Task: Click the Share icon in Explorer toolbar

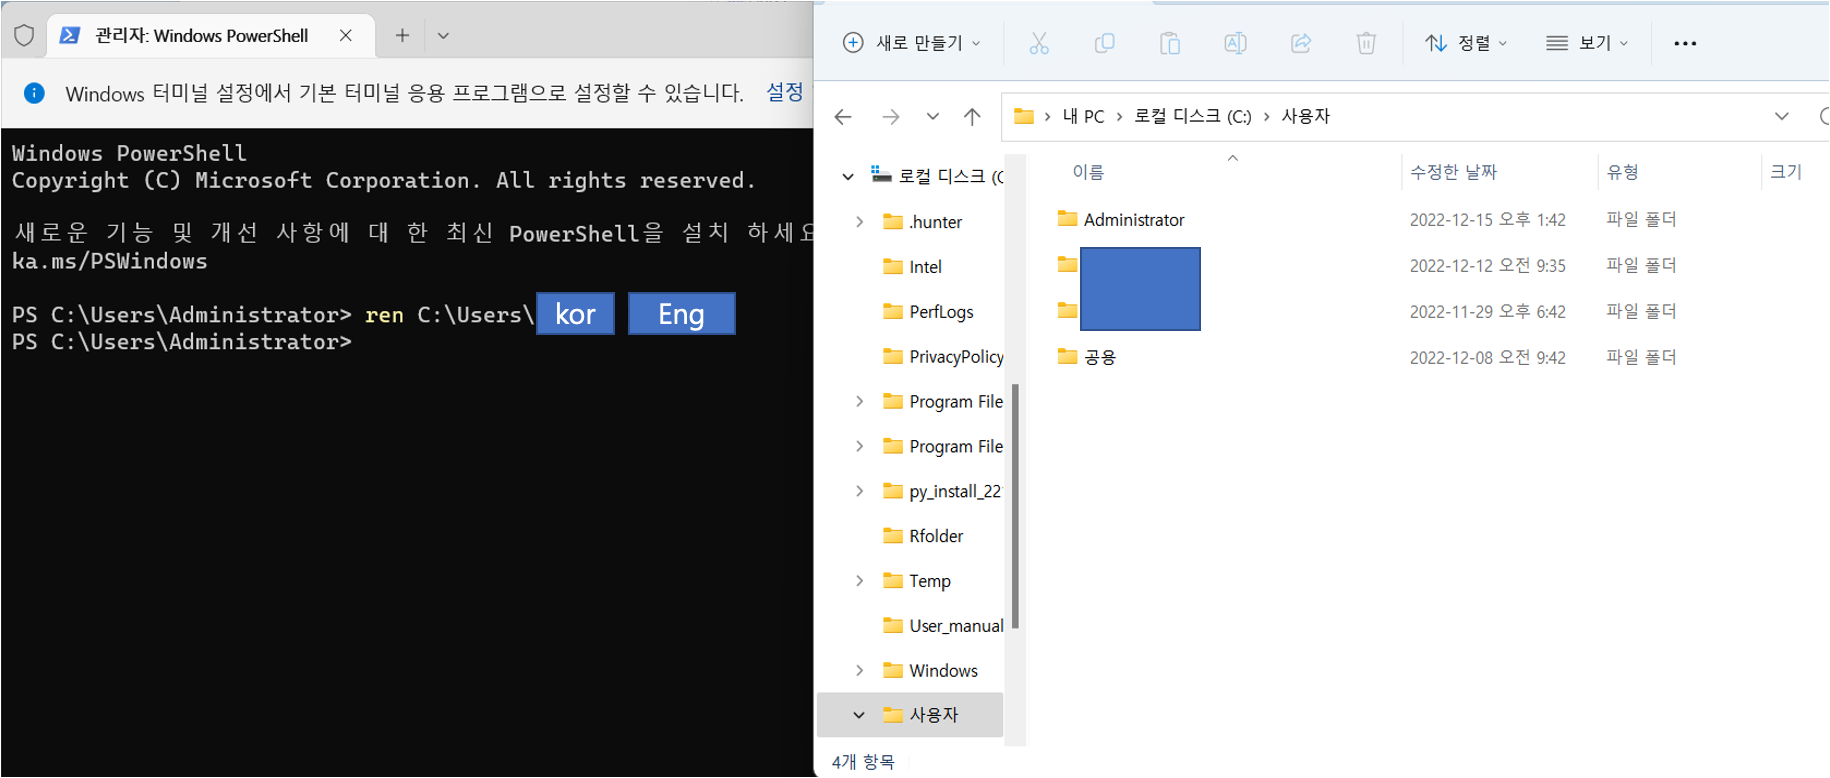Action: tap(1301, 43)
